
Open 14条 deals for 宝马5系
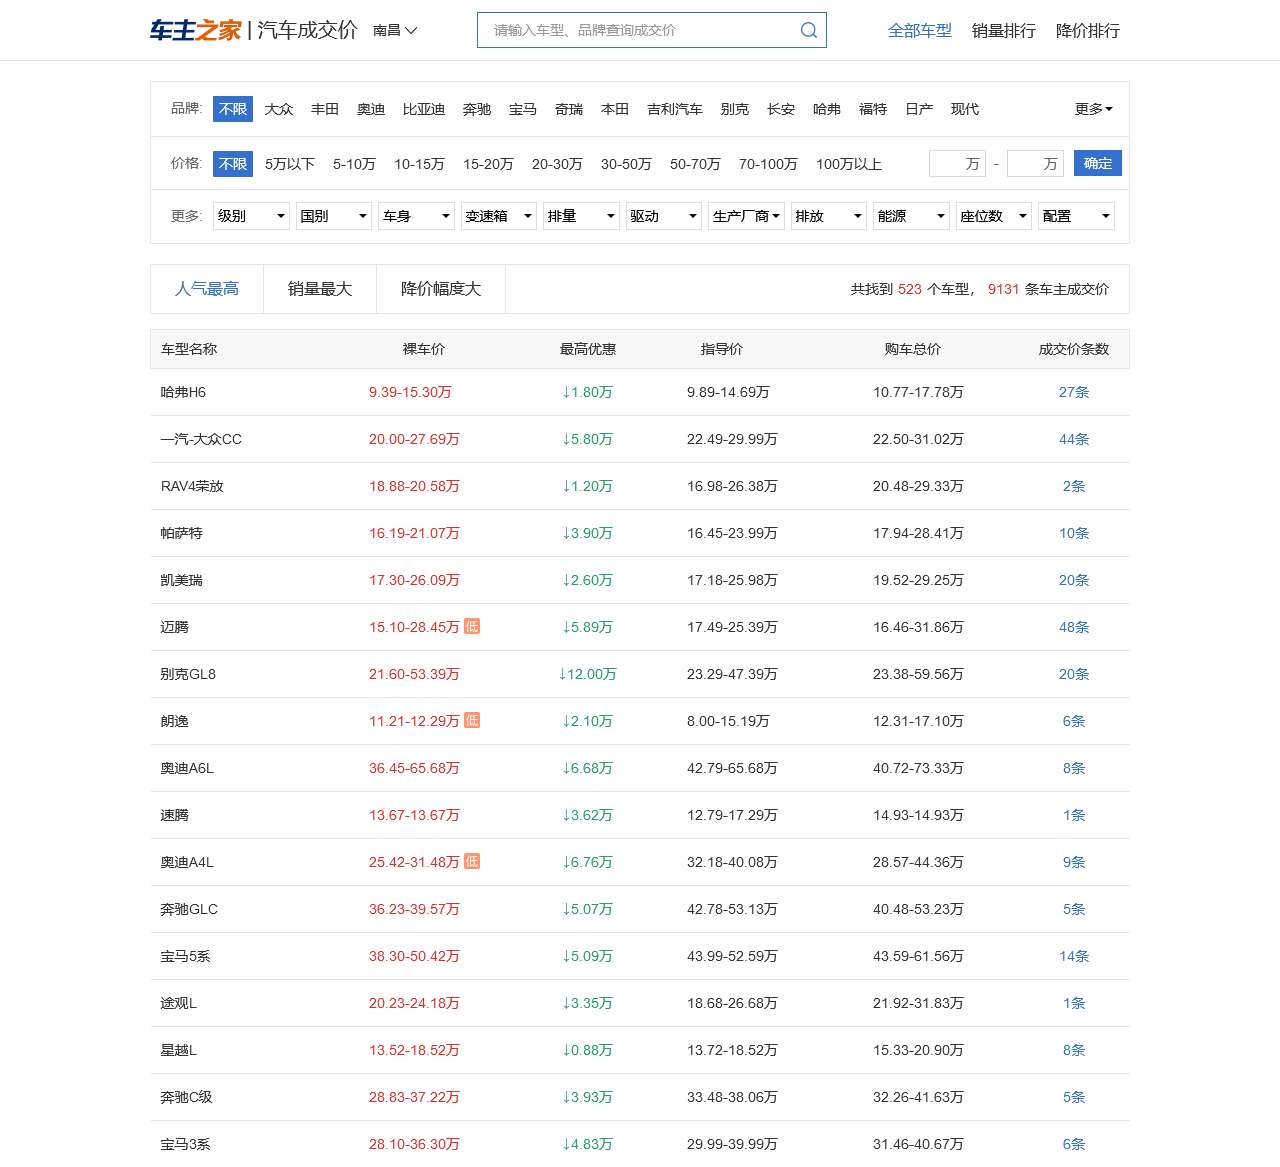(1074, 956)
